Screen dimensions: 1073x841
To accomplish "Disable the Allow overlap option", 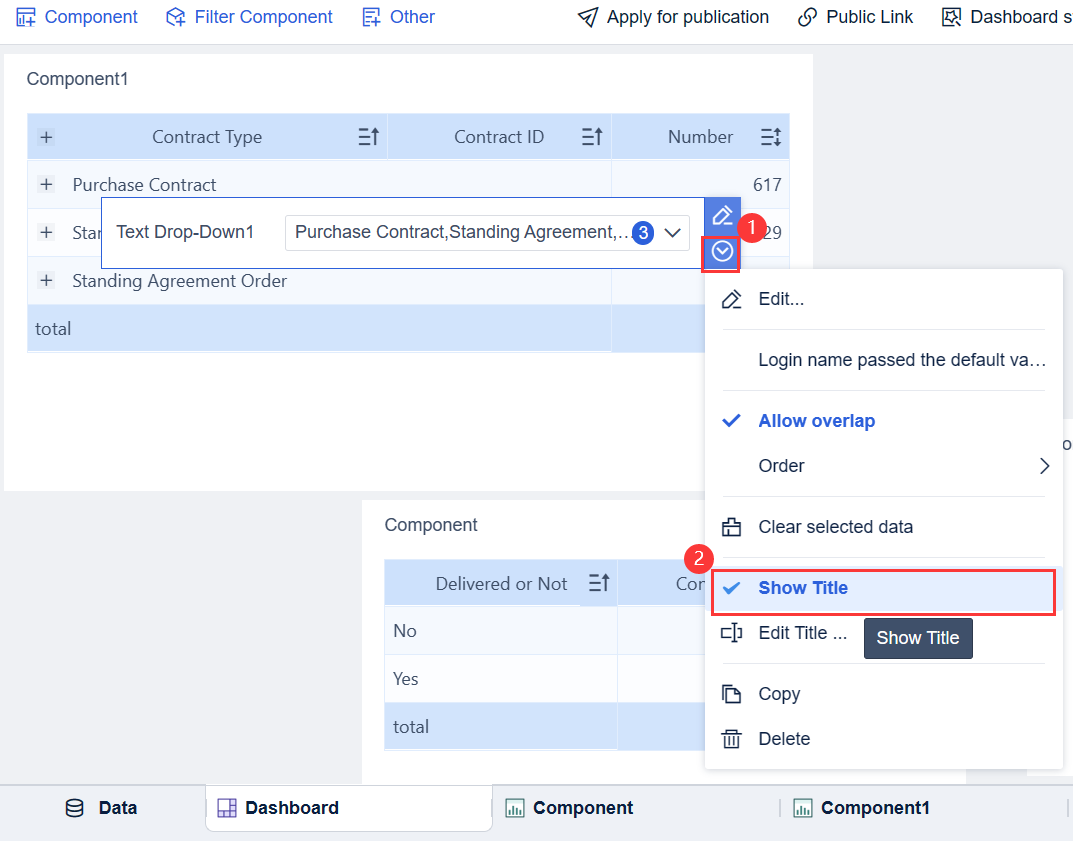I will pos(816,421).
